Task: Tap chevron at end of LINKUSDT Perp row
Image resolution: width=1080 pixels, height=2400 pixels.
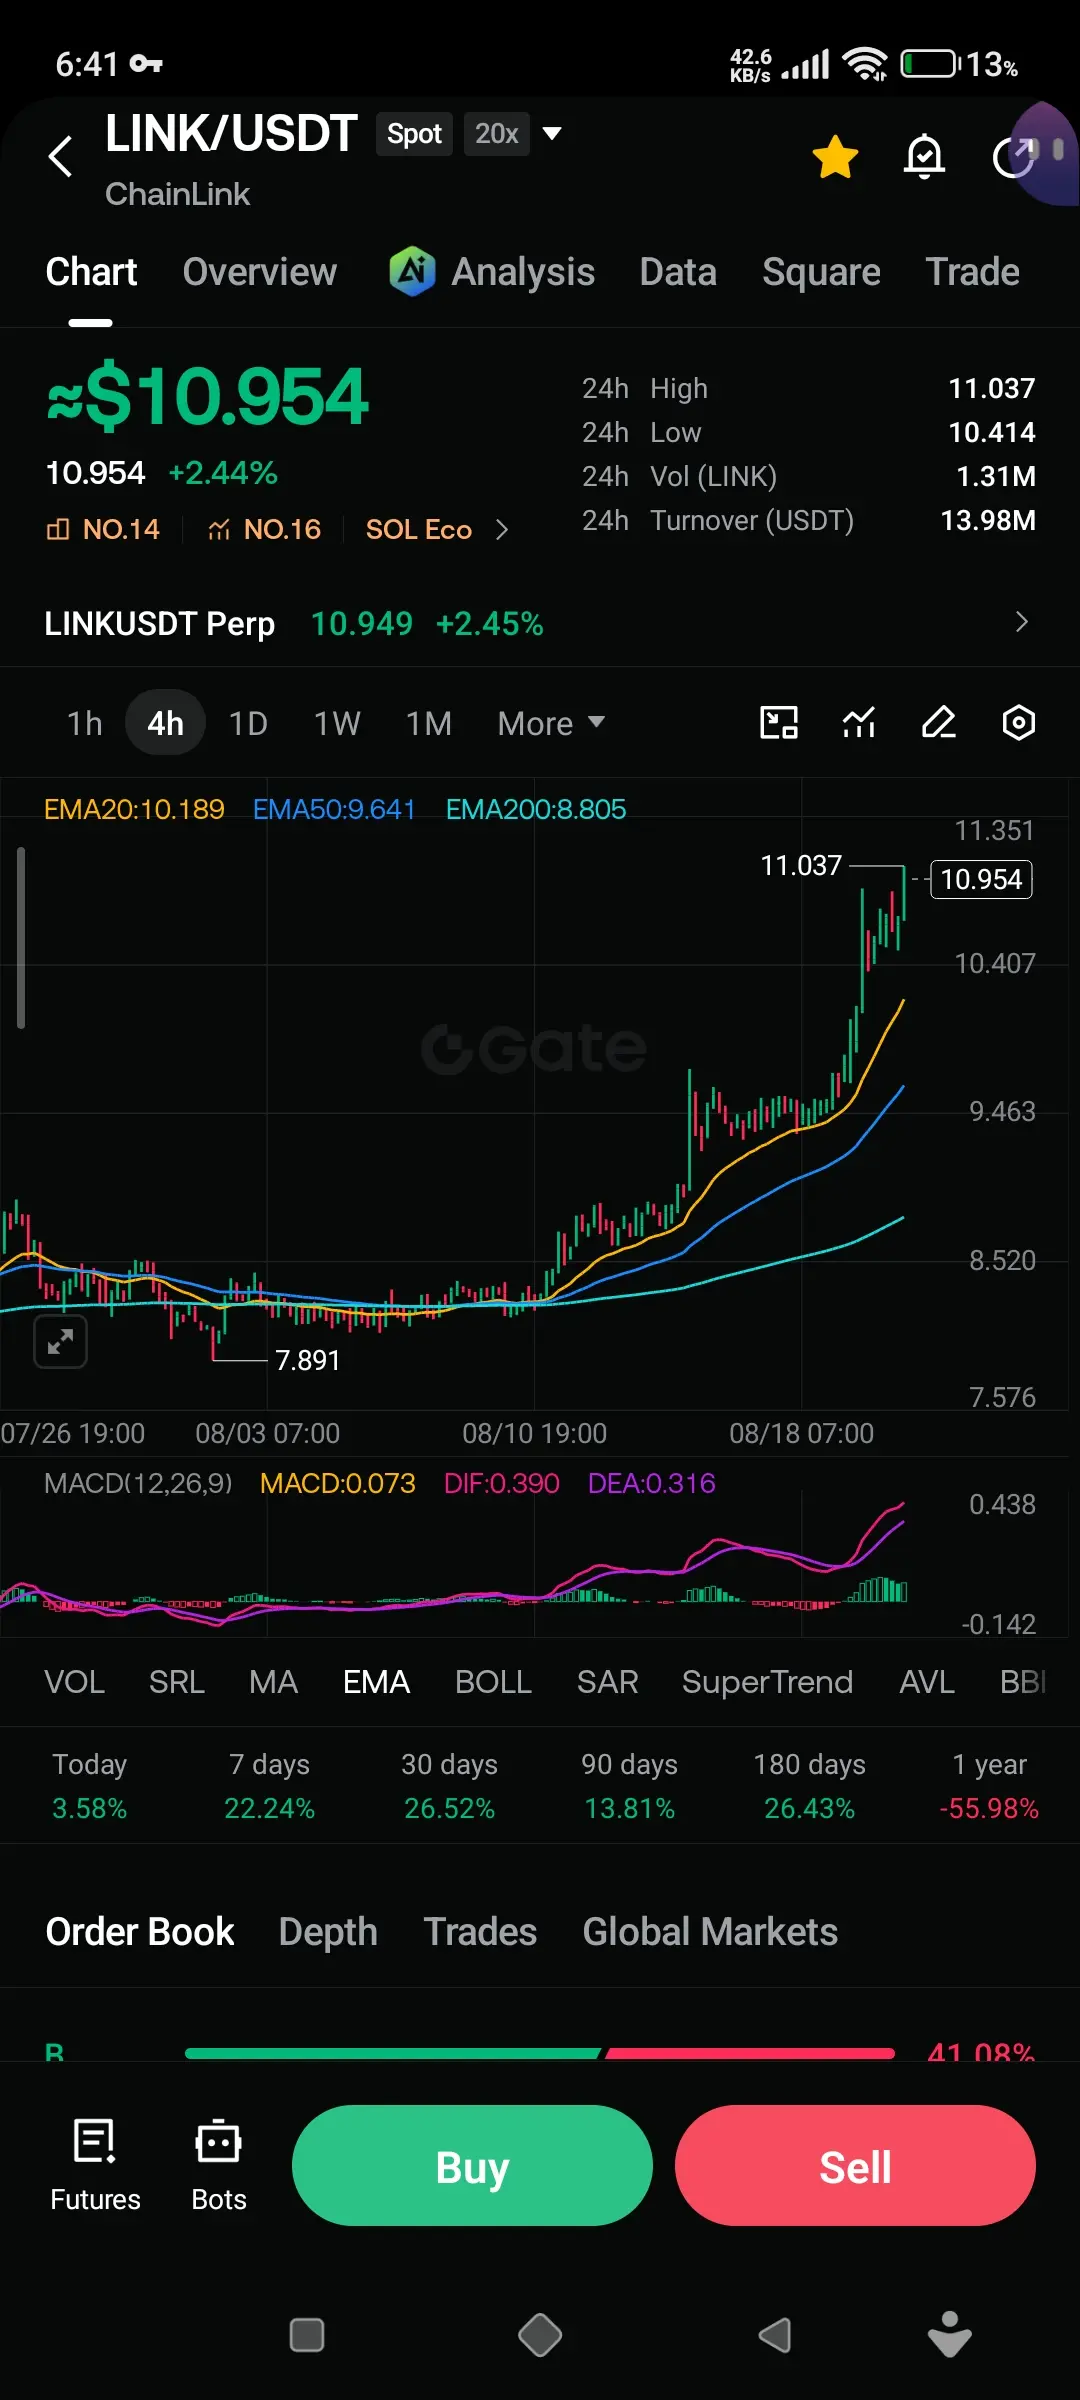Action: tap(1021, 622)
